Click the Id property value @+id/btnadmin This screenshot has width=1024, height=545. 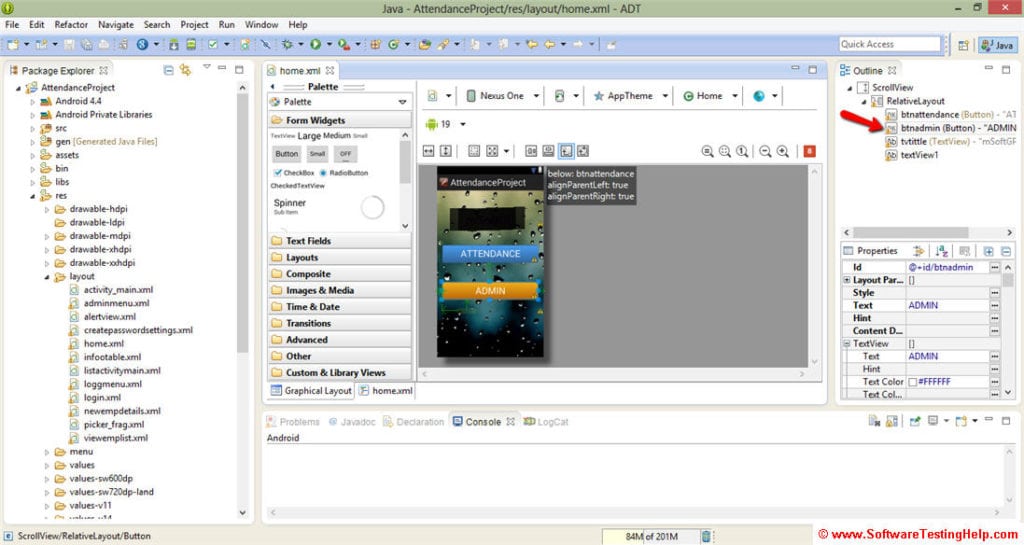pyautogui.click(x=940, y=268)
